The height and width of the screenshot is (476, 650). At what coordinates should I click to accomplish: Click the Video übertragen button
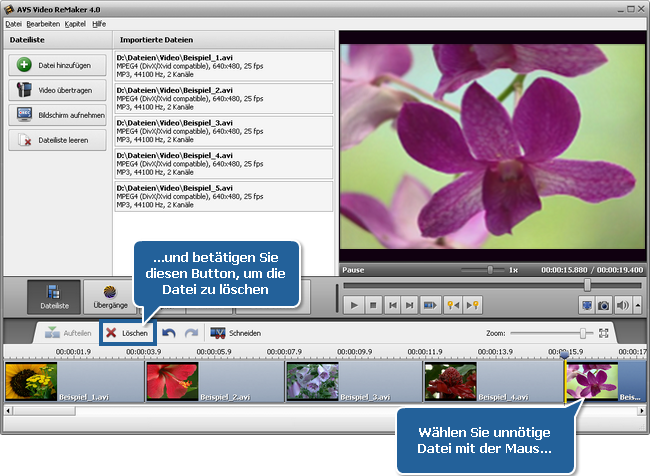(x=57, y=90)
